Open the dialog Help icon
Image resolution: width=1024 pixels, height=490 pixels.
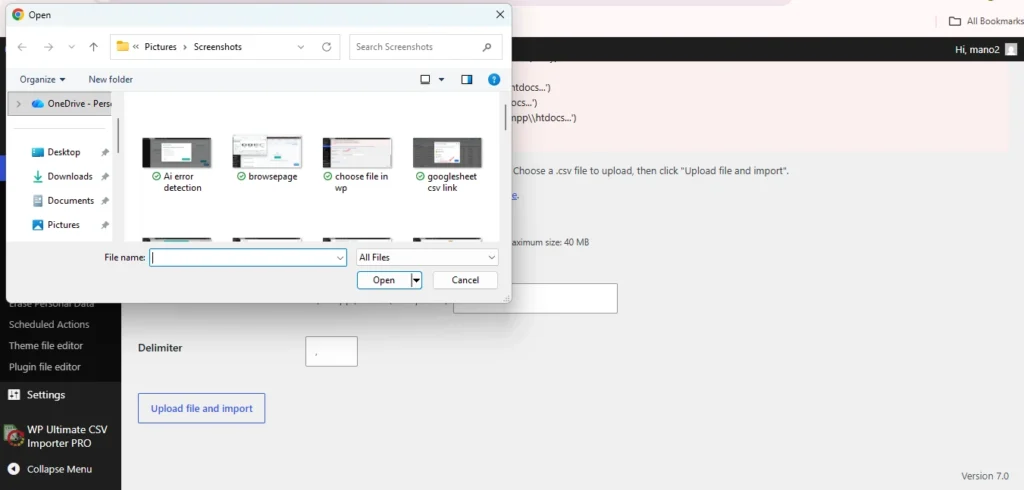[494, 80]
